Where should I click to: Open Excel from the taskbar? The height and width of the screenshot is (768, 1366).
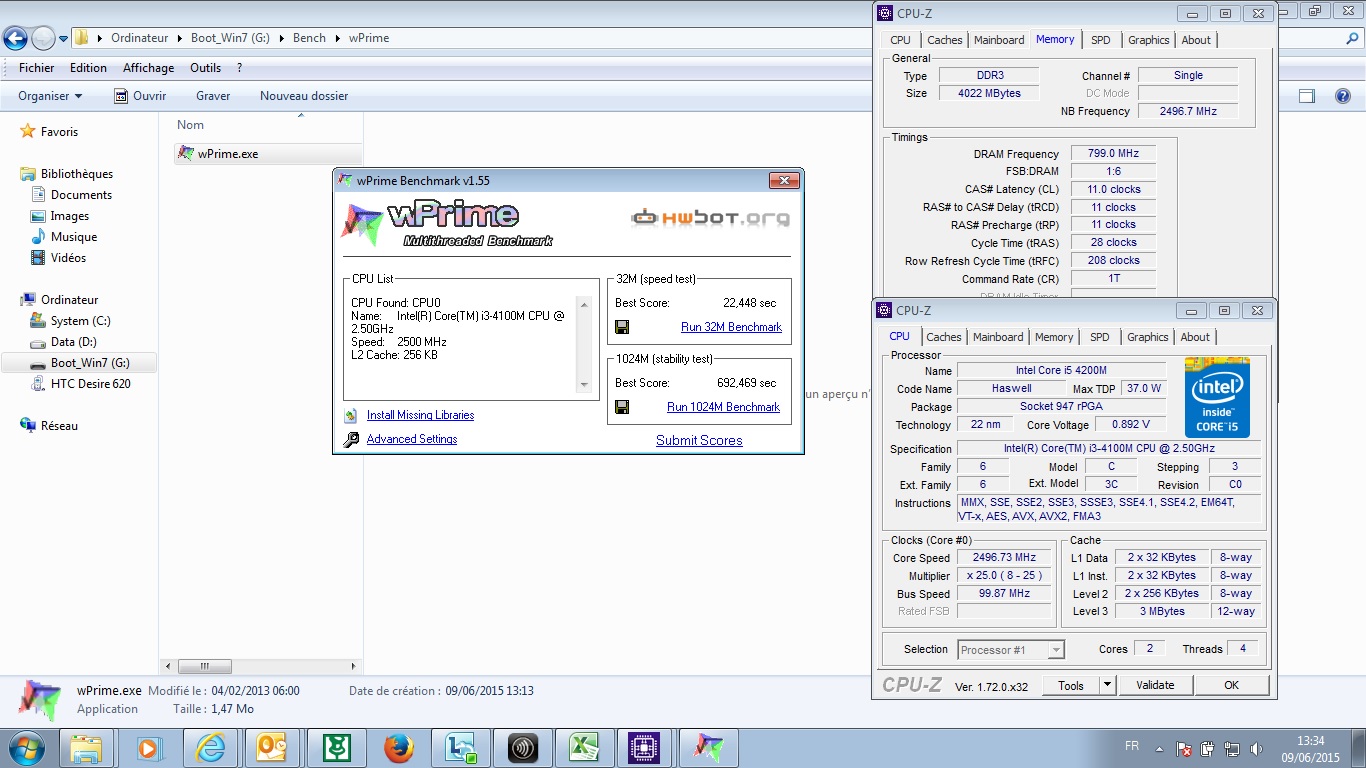(584, 747)
